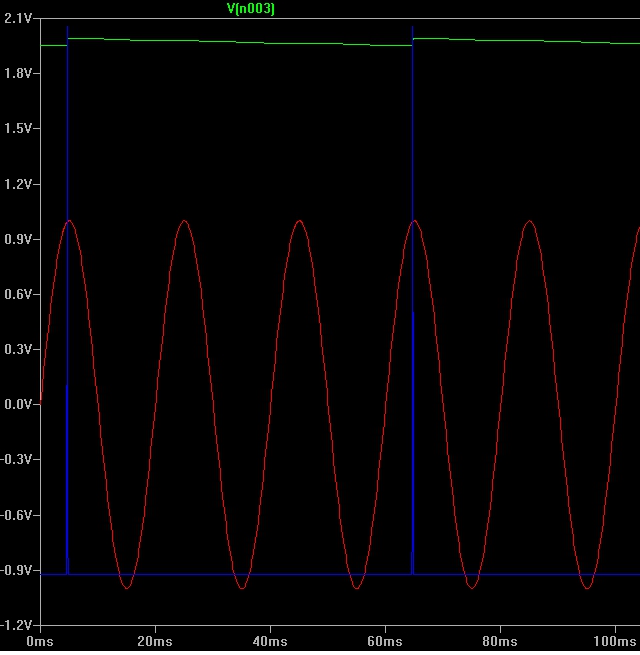640x655 pixels.
Task: Click the first red sine wave peak
Action: 69,221
